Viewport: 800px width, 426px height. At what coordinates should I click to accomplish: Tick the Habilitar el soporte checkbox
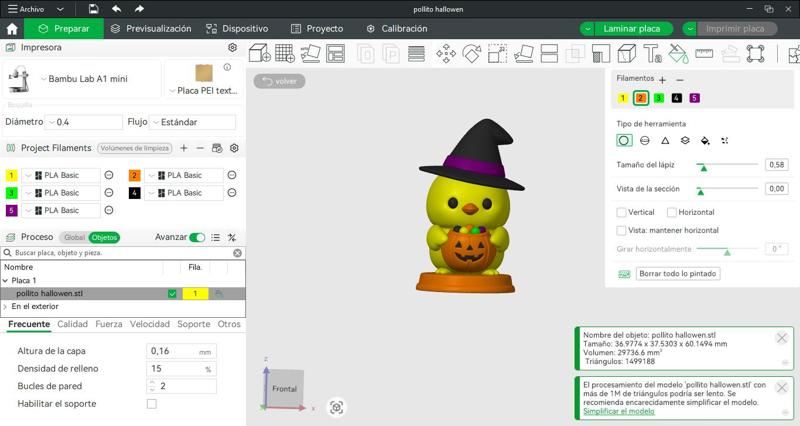pyautogui.click(x=152, y=404)
